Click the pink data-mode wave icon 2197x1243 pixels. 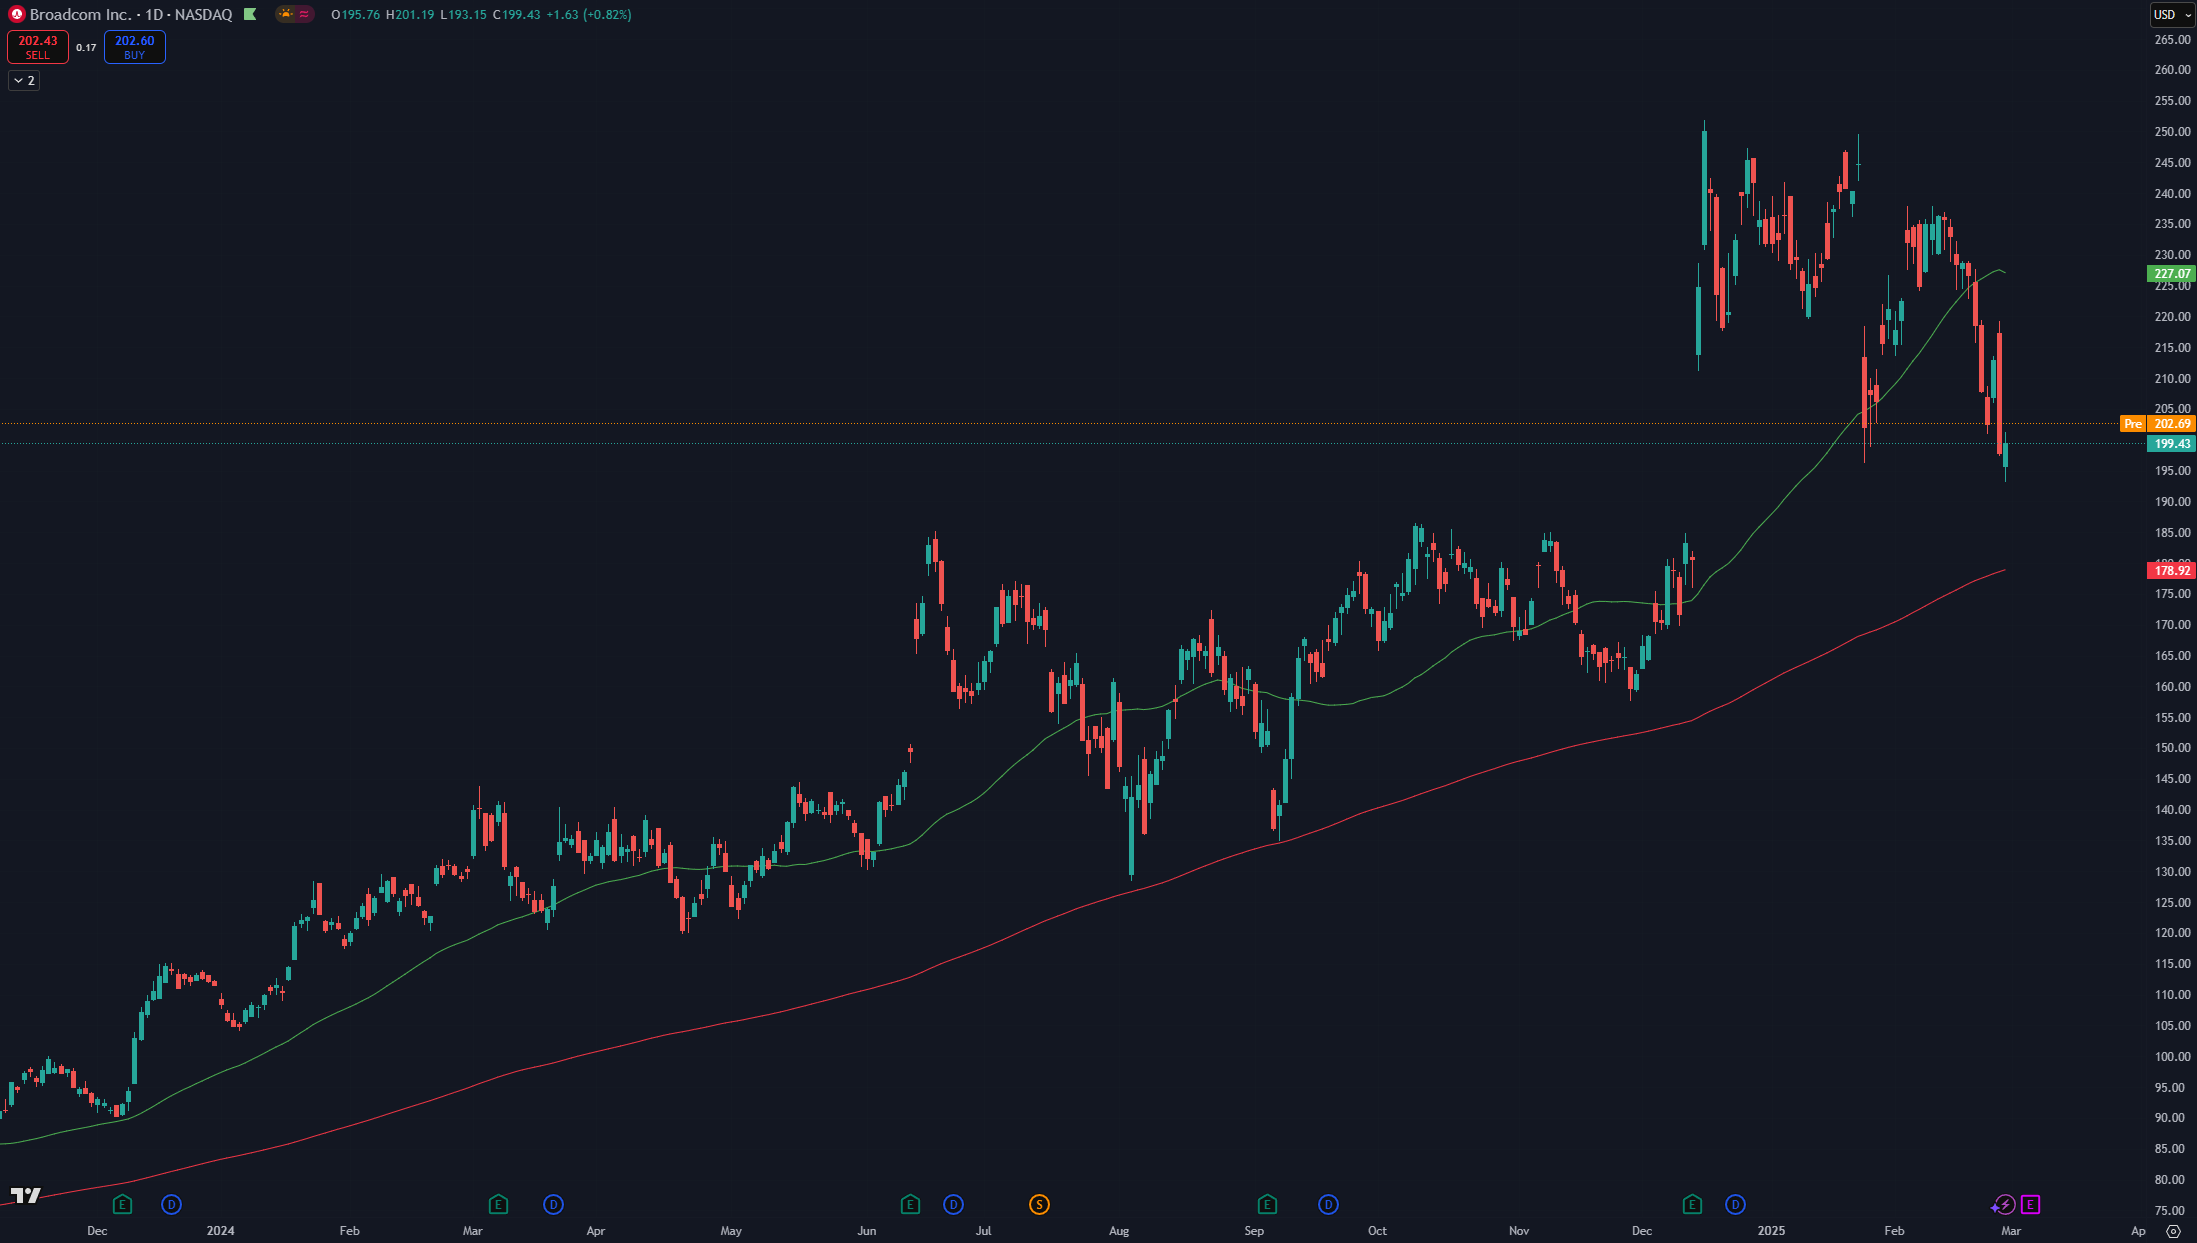pyautogui.click(x=304, y=14)
